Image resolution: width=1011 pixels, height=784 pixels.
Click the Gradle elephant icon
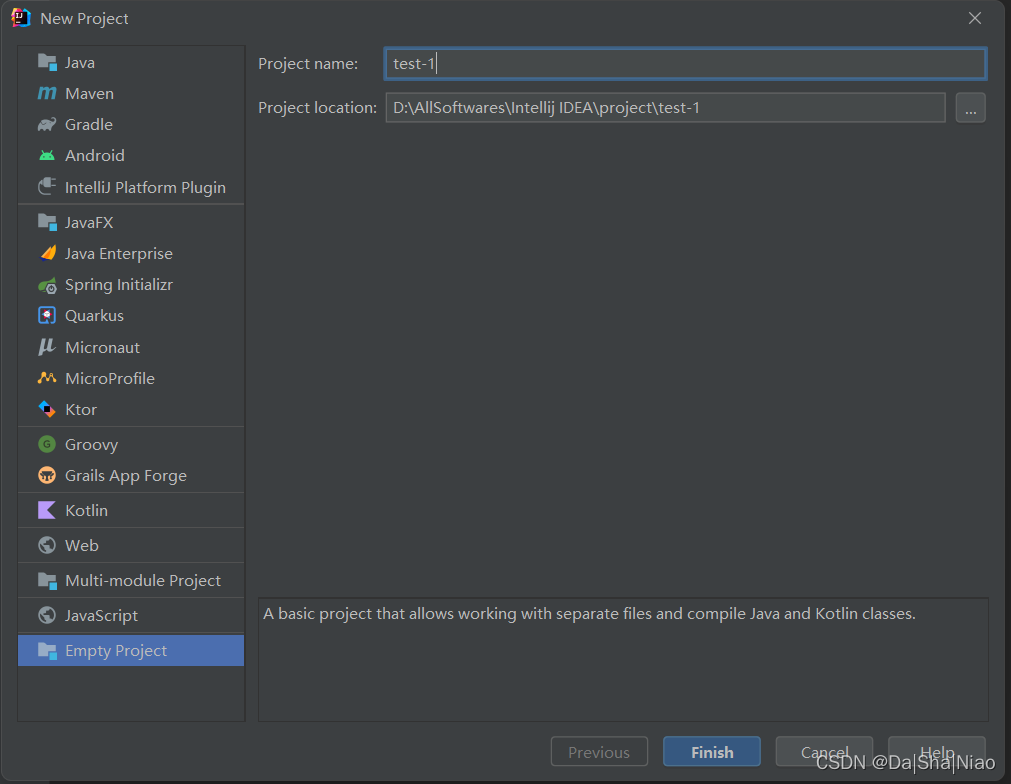47,124
